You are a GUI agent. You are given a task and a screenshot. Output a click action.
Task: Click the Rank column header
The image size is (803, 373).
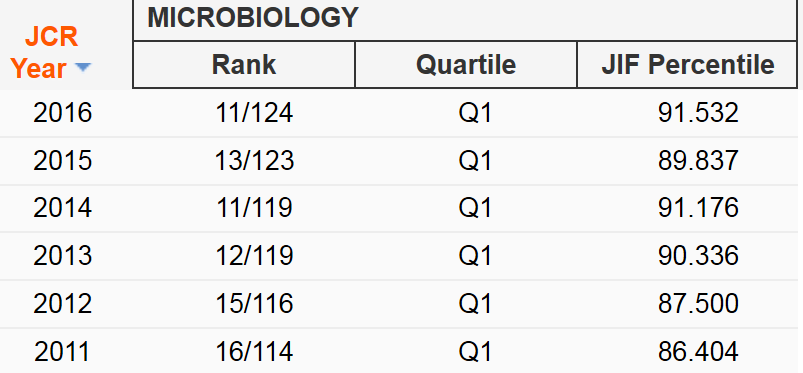click(244, 65)
